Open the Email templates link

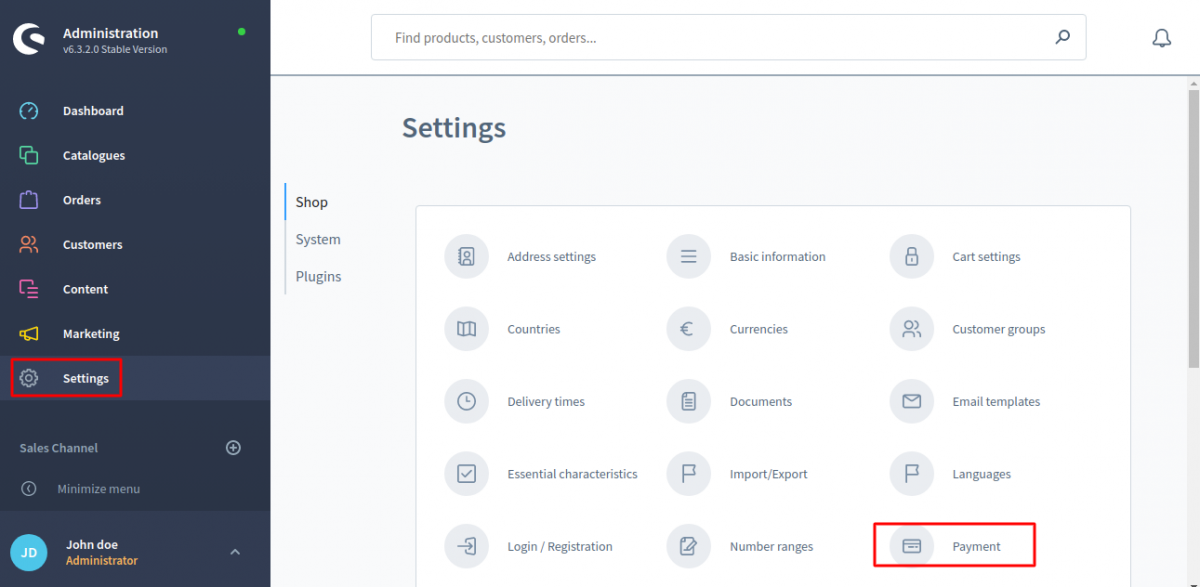[x=996, y=402]
